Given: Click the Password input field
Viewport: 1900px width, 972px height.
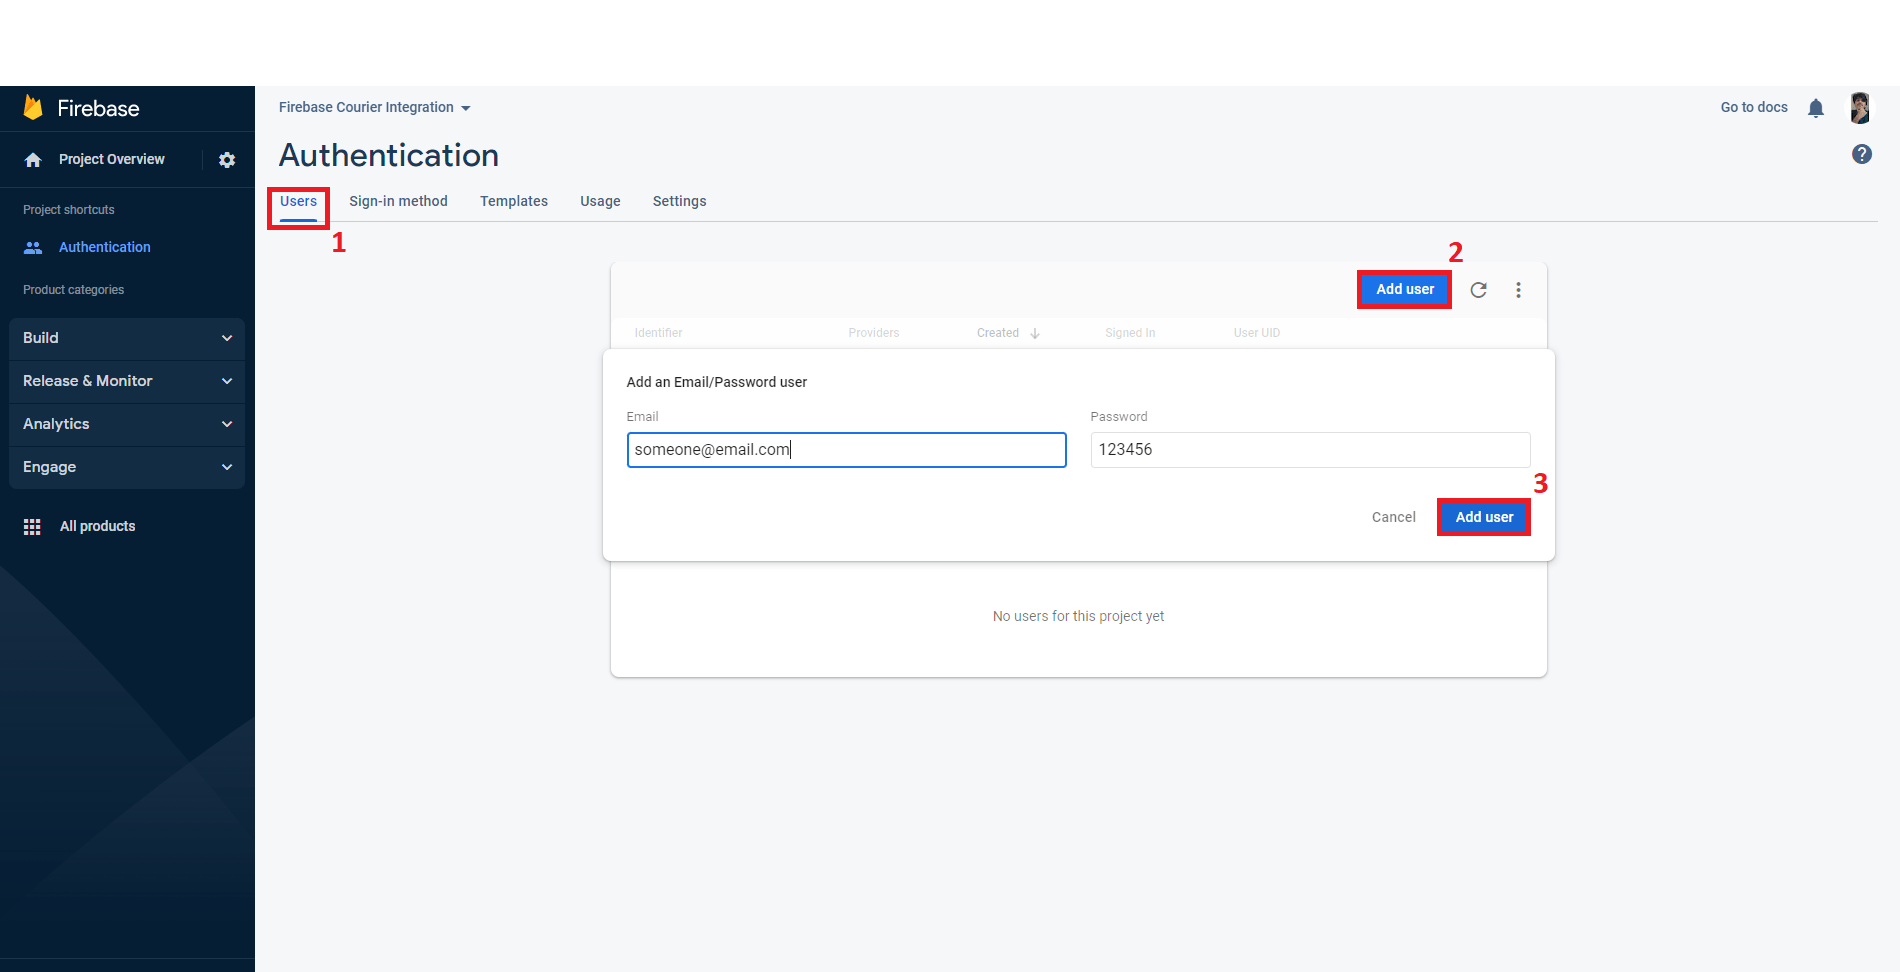Looking at the screenshot, I should click(1310, 449).
